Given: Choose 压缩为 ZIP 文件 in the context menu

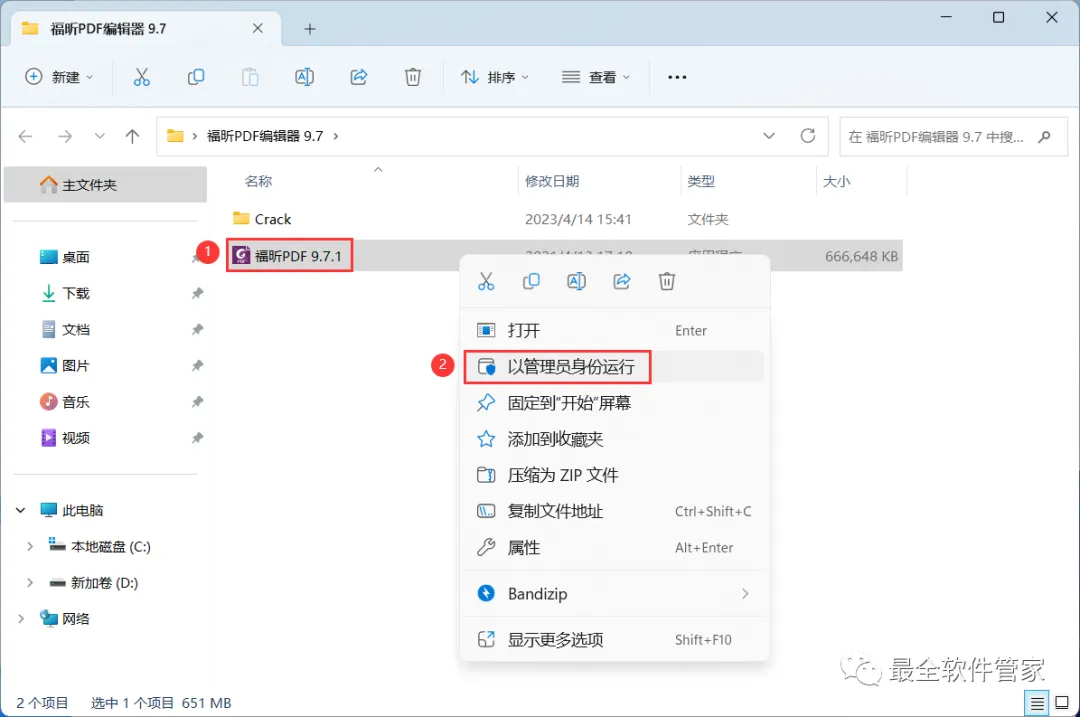Looking at the screenshot, I should [614, 475].
